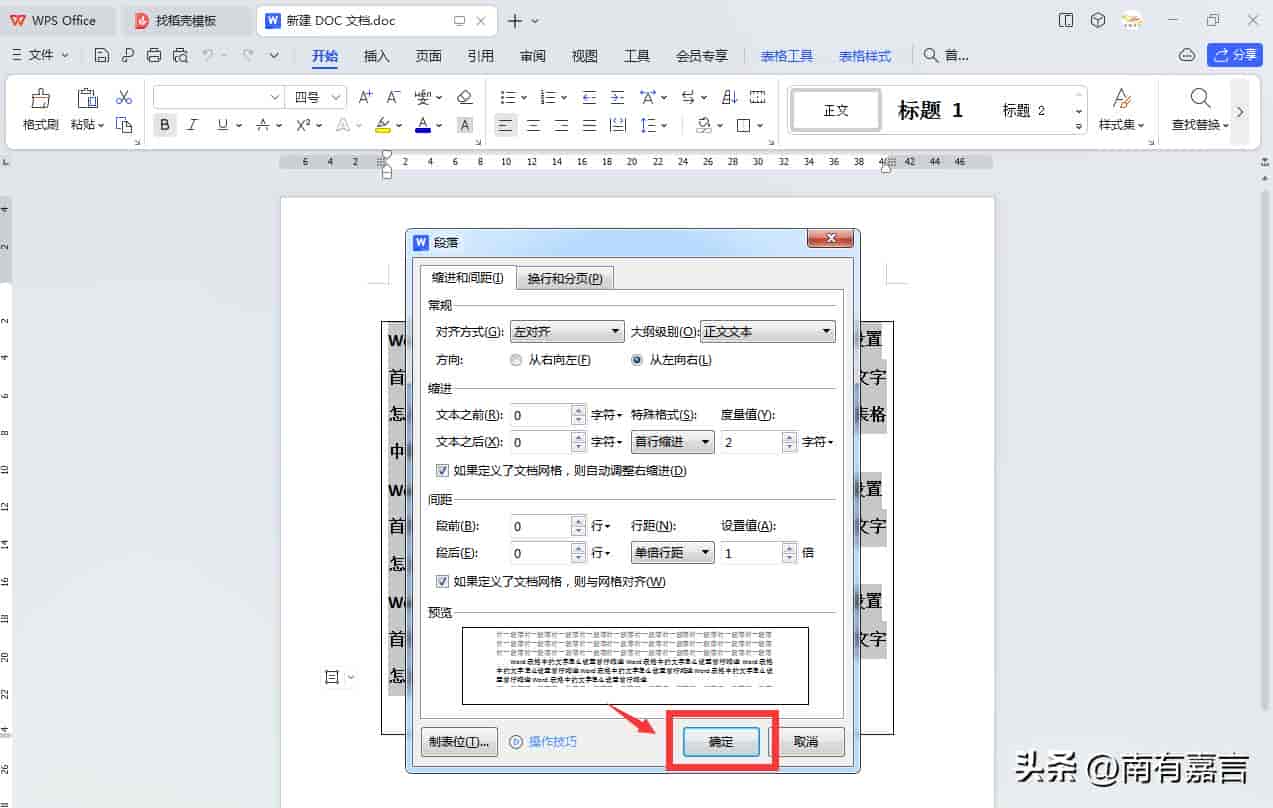Open the Outline Level (大纲级别) dropdown

(x=768, y=331)
